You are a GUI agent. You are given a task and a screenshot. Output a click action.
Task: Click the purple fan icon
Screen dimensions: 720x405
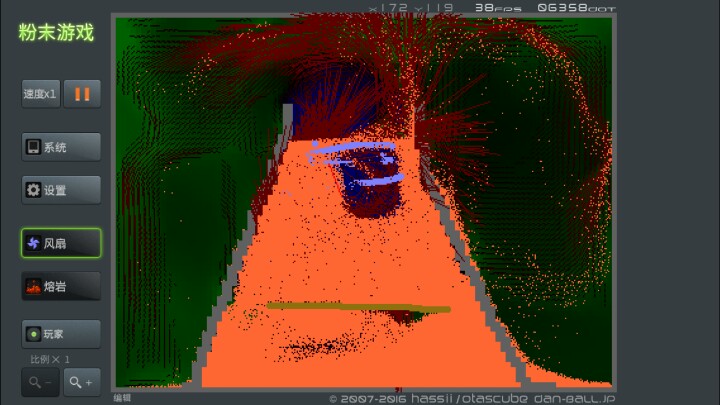(x=33, y=243)
